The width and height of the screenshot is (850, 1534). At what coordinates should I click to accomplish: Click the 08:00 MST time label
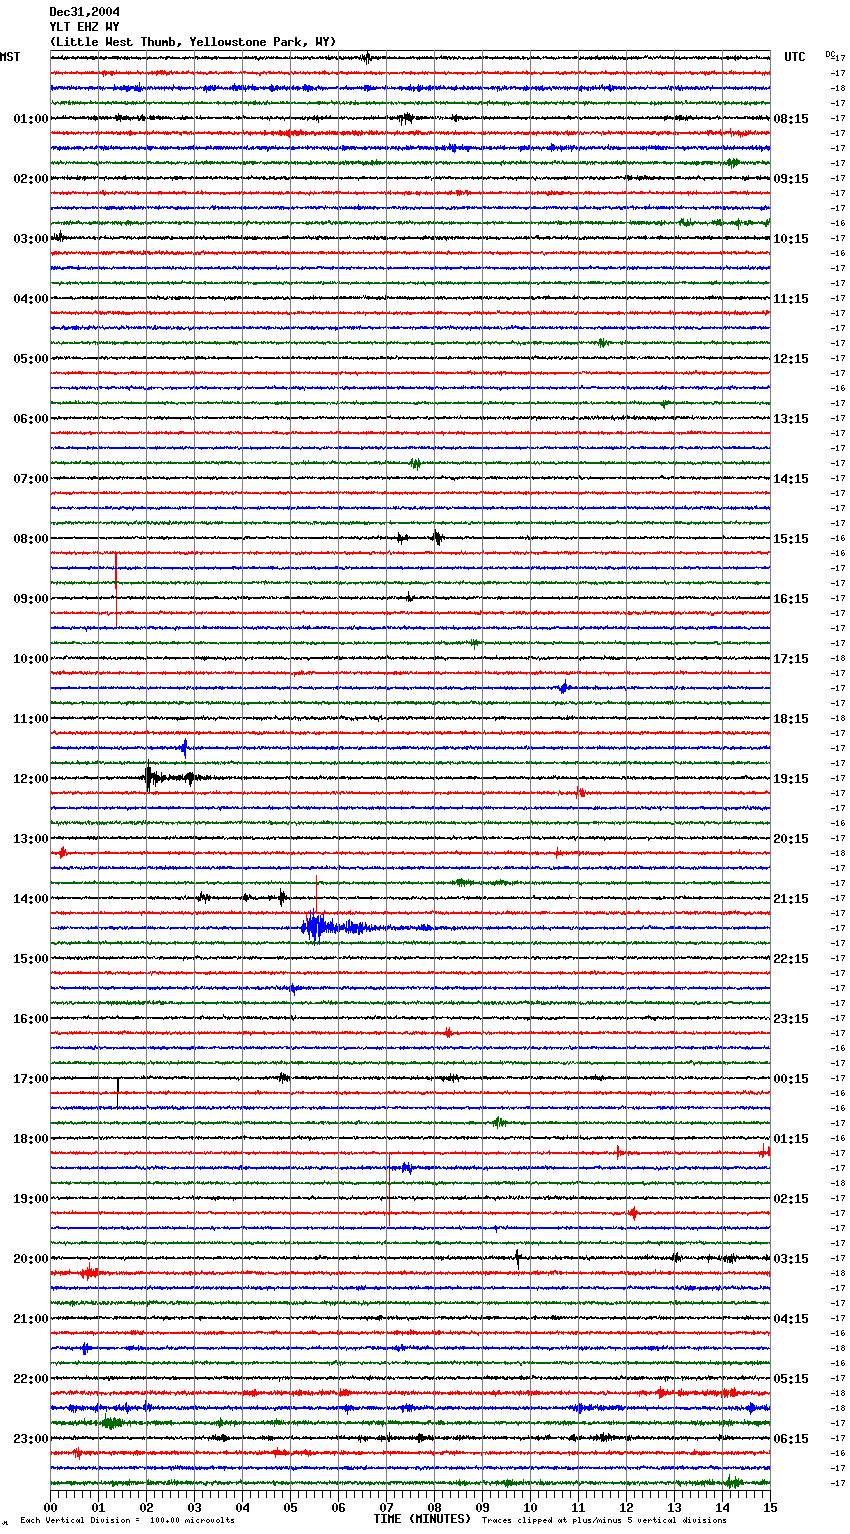tap(31, 539)
